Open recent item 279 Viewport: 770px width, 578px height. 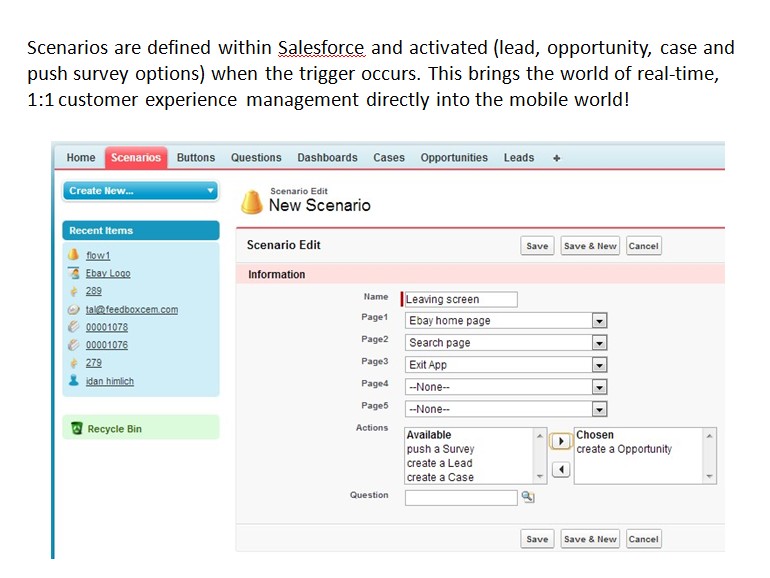click(93, 362)
